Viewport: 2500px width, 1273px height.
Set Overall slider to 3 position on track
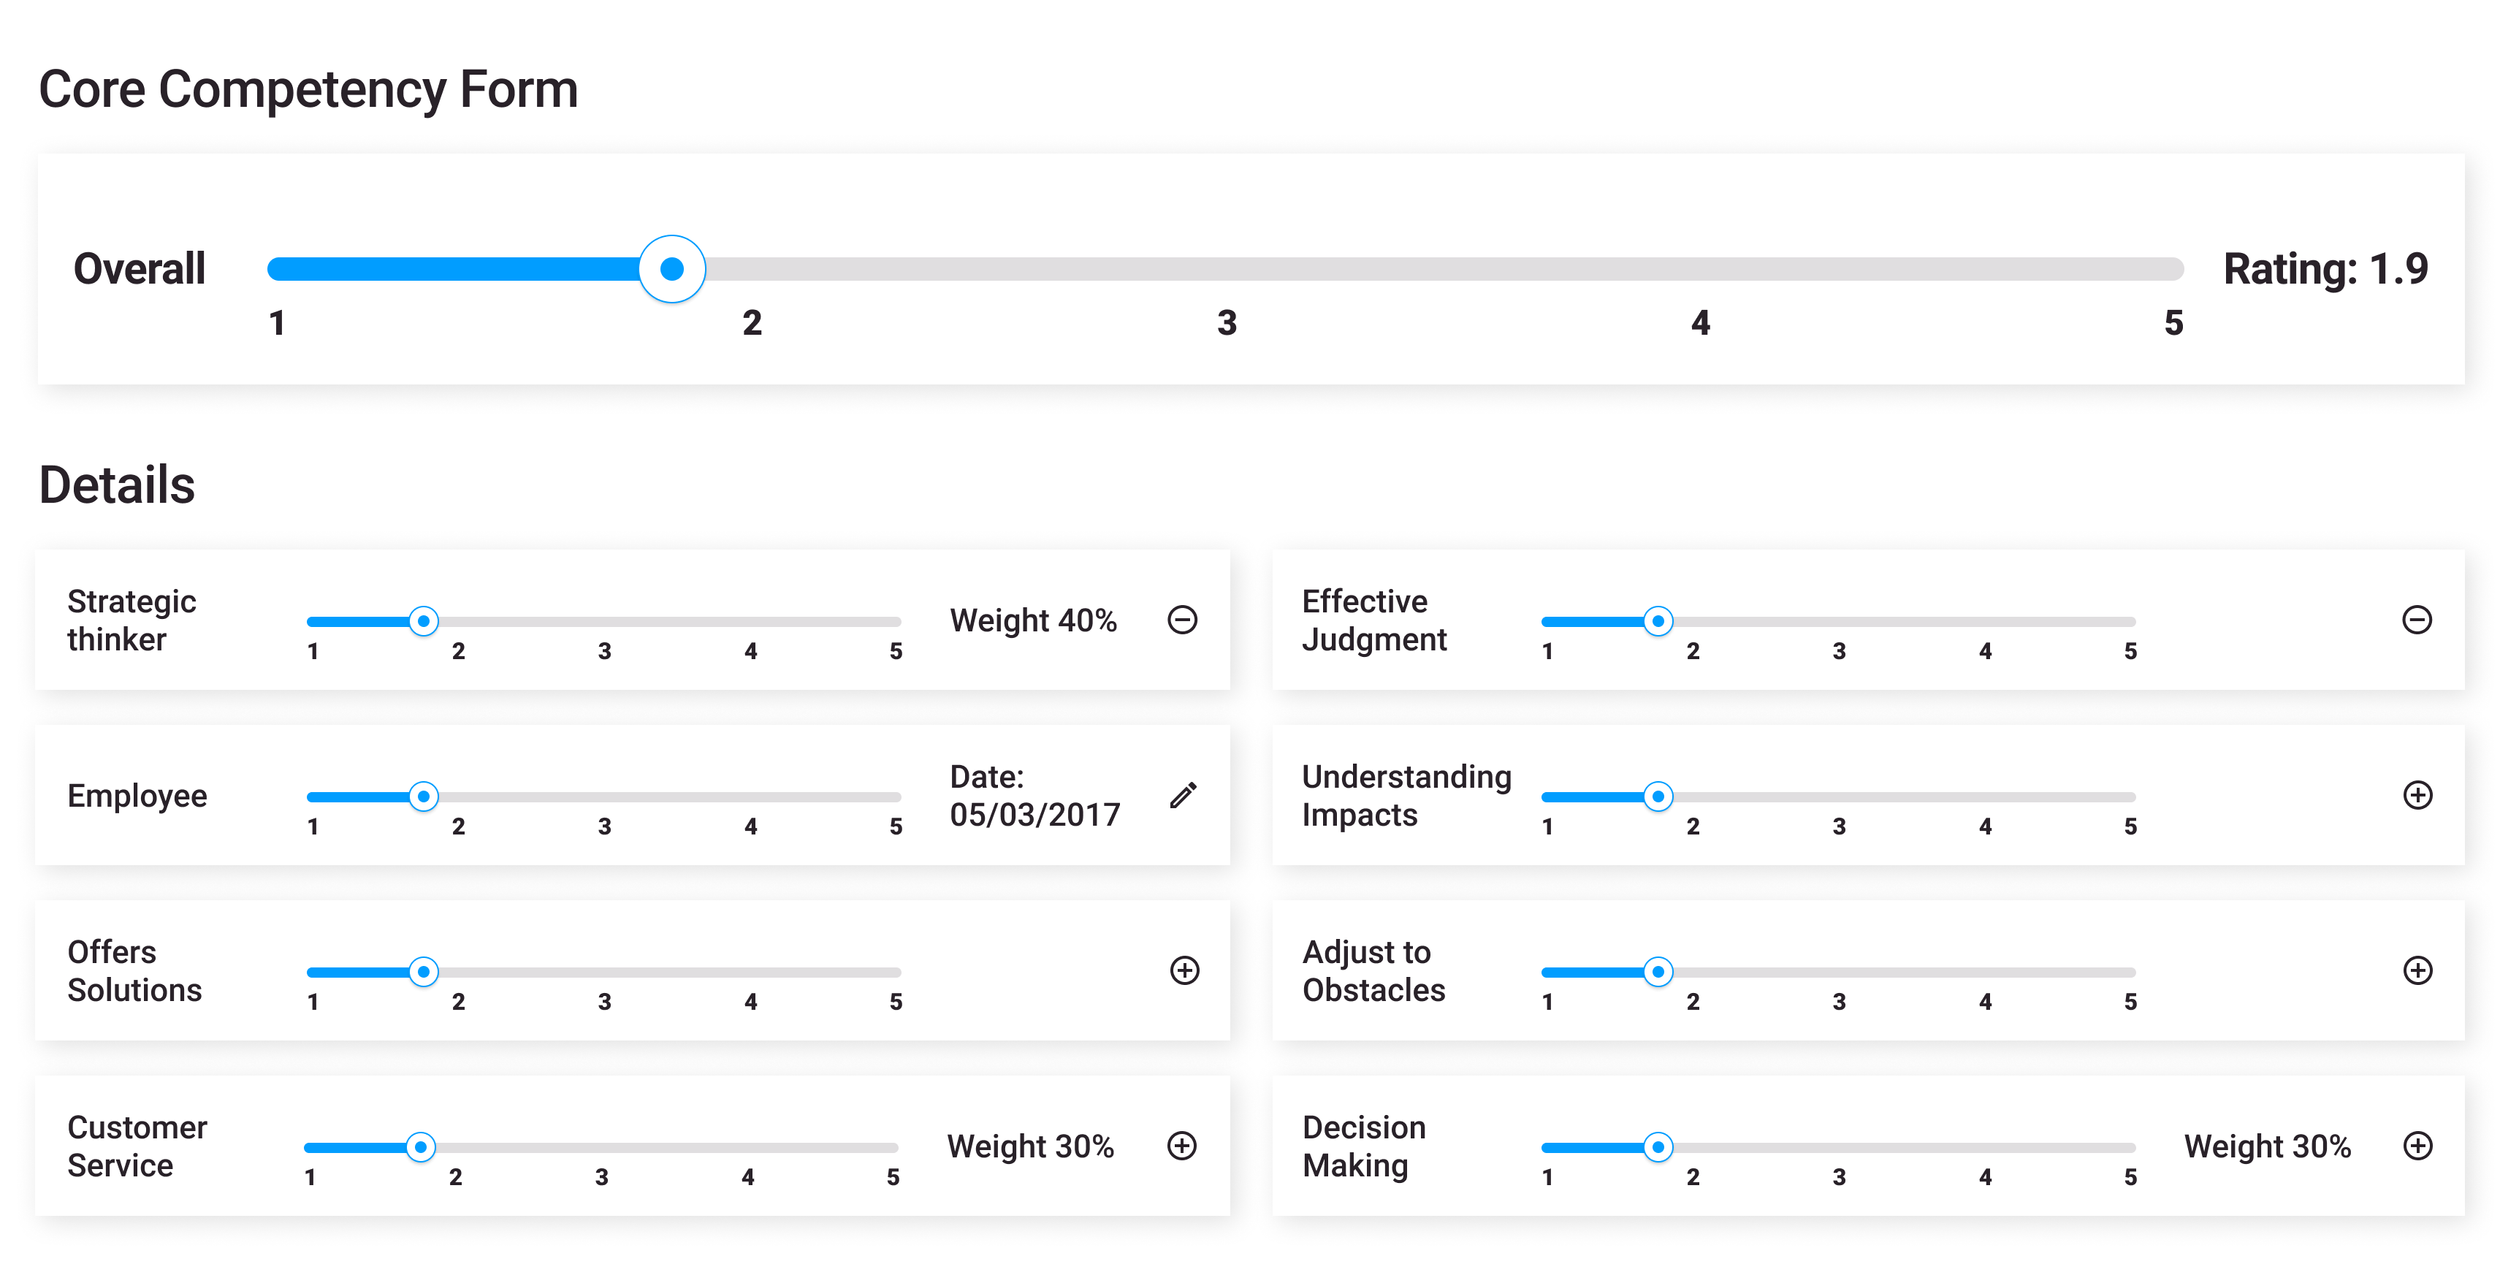[x=1226, y=269]
